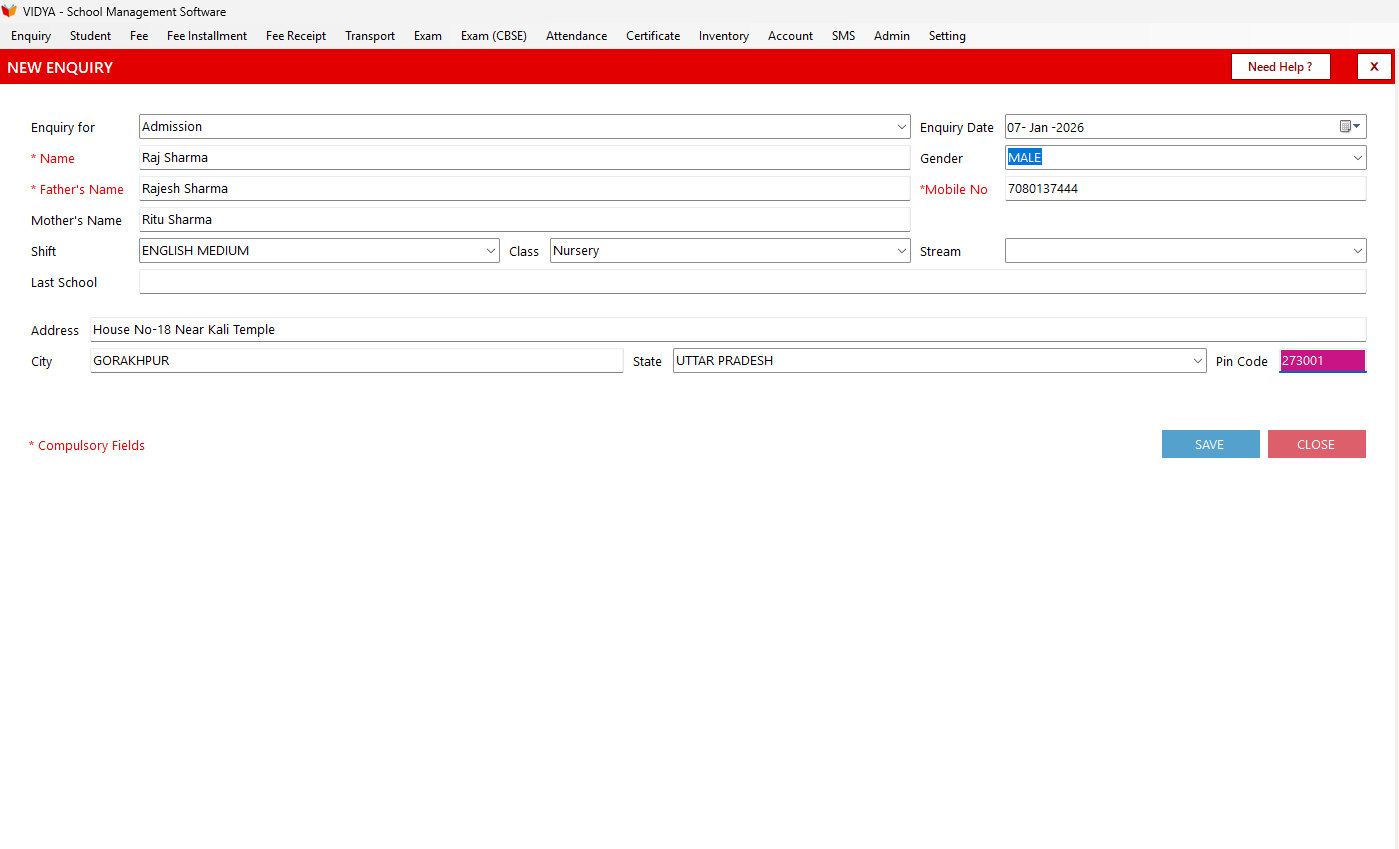
Task: Open the Student menu
Action: pos(90,36)
